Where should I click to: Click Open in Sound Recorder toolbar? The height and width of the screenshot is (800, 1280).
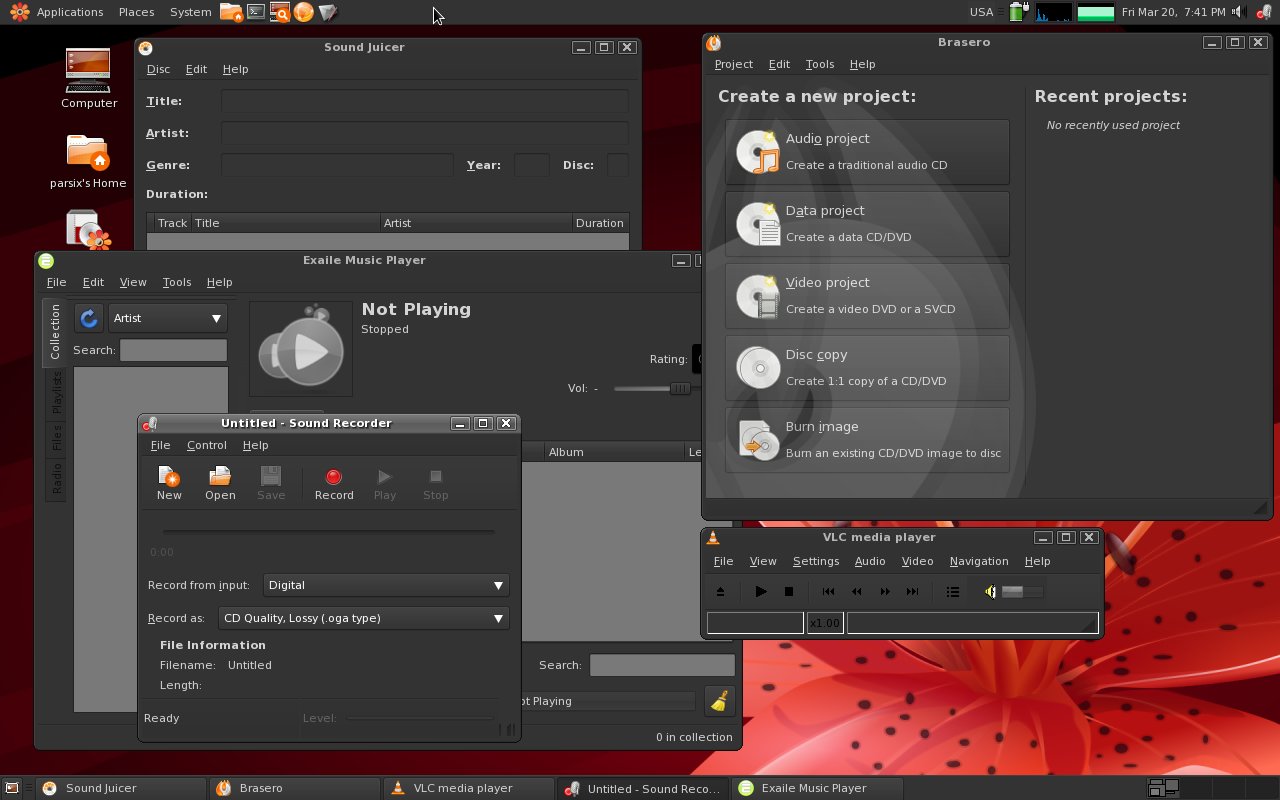click(220, 483)
